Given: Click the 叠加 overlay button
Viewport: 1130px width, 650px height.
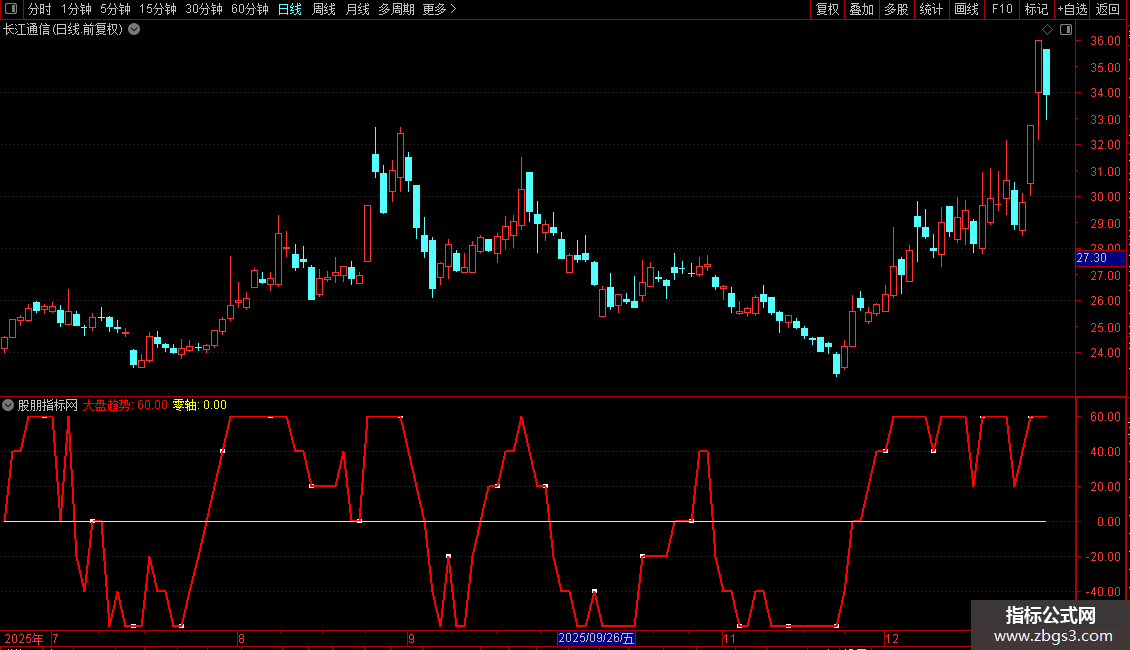Looking at the screenshot, I should pyautogui.click(x=861, y=9).
